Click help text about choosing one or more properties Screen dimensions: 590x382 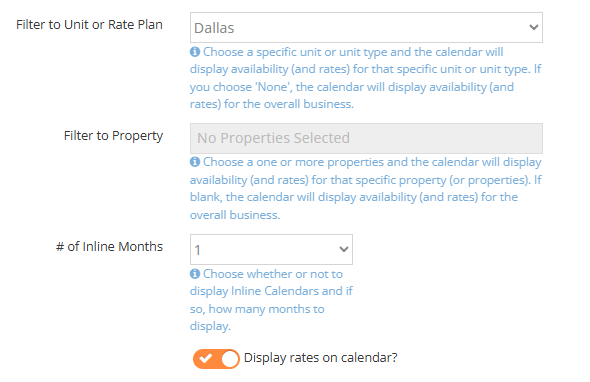coord(366,189)
